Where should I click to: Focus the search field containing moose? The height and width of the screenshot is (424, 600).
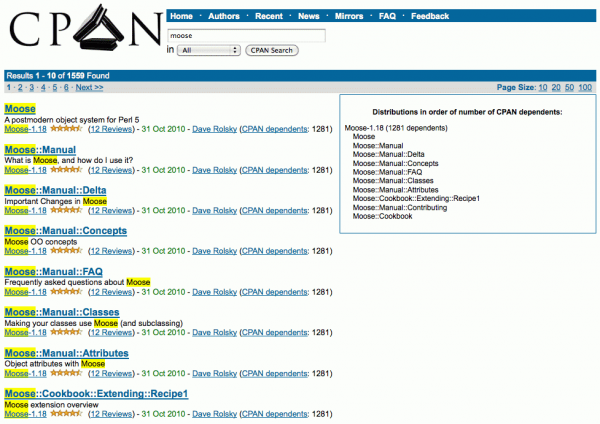(246, 36)
